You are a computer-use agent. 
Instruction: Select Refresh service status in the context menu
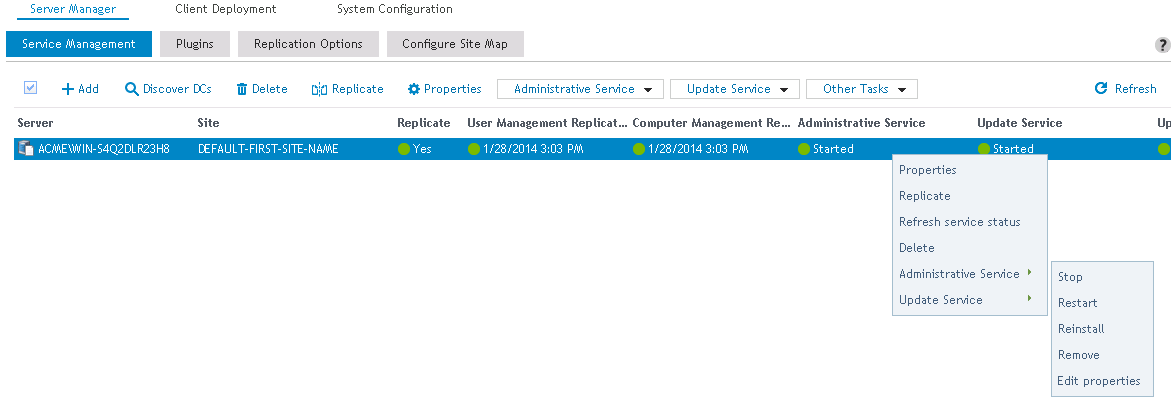959,222
